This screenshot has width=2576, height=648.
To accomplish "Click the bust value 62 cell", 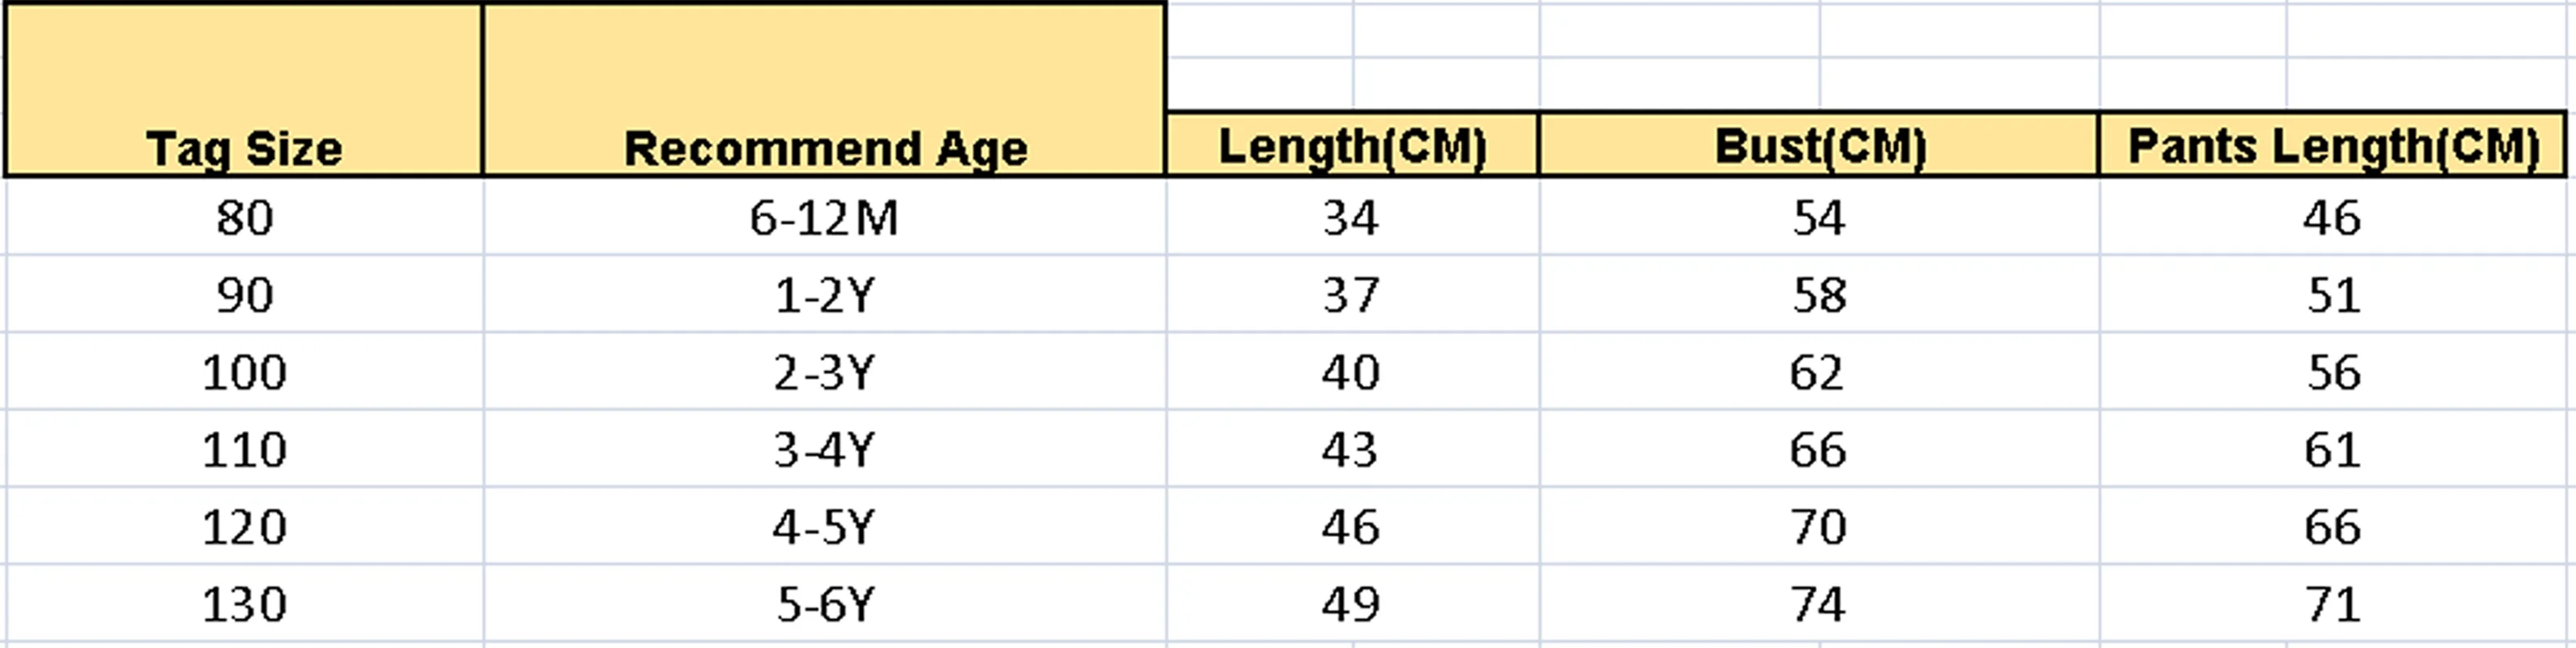I will (1819, 371).
